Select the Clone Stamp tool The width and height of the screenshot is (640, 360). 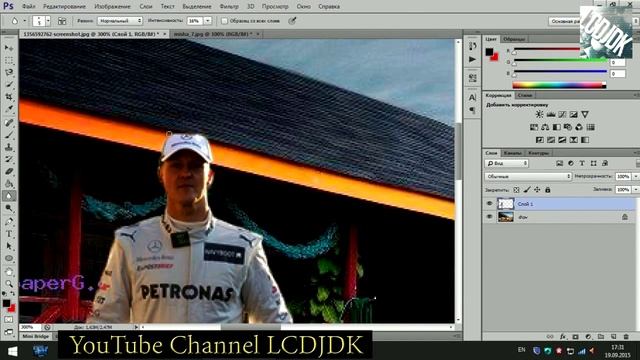pyautogui.click(x=9, y=147)
